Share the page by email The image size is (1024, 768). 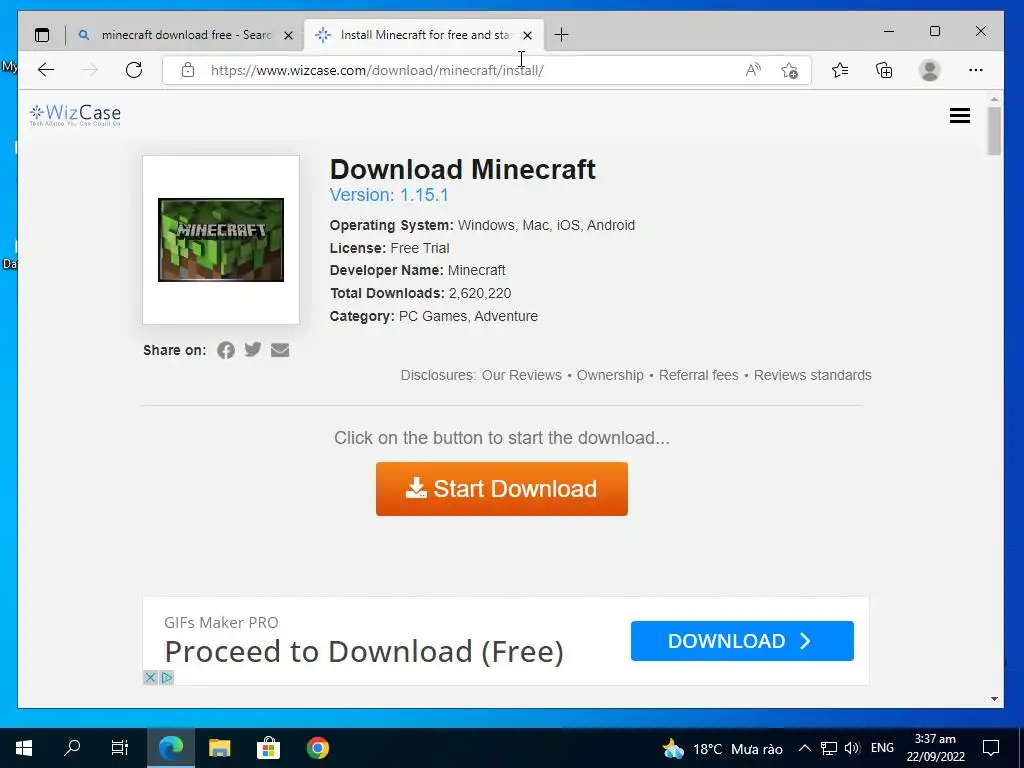coord(280,350)
